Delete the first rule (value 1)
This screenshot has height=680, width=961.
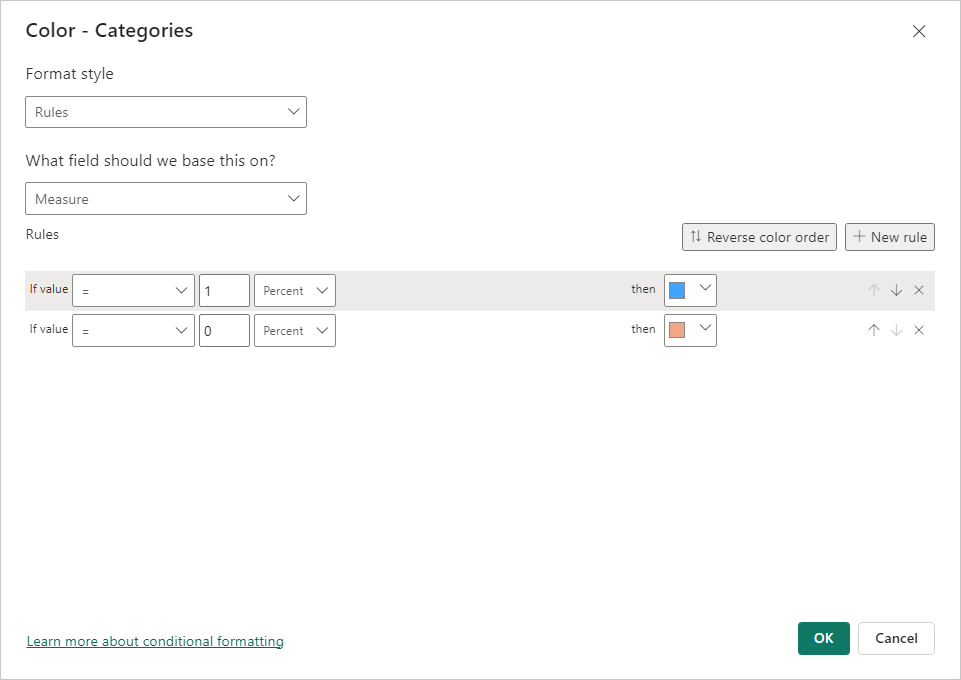tap(919, 290)
